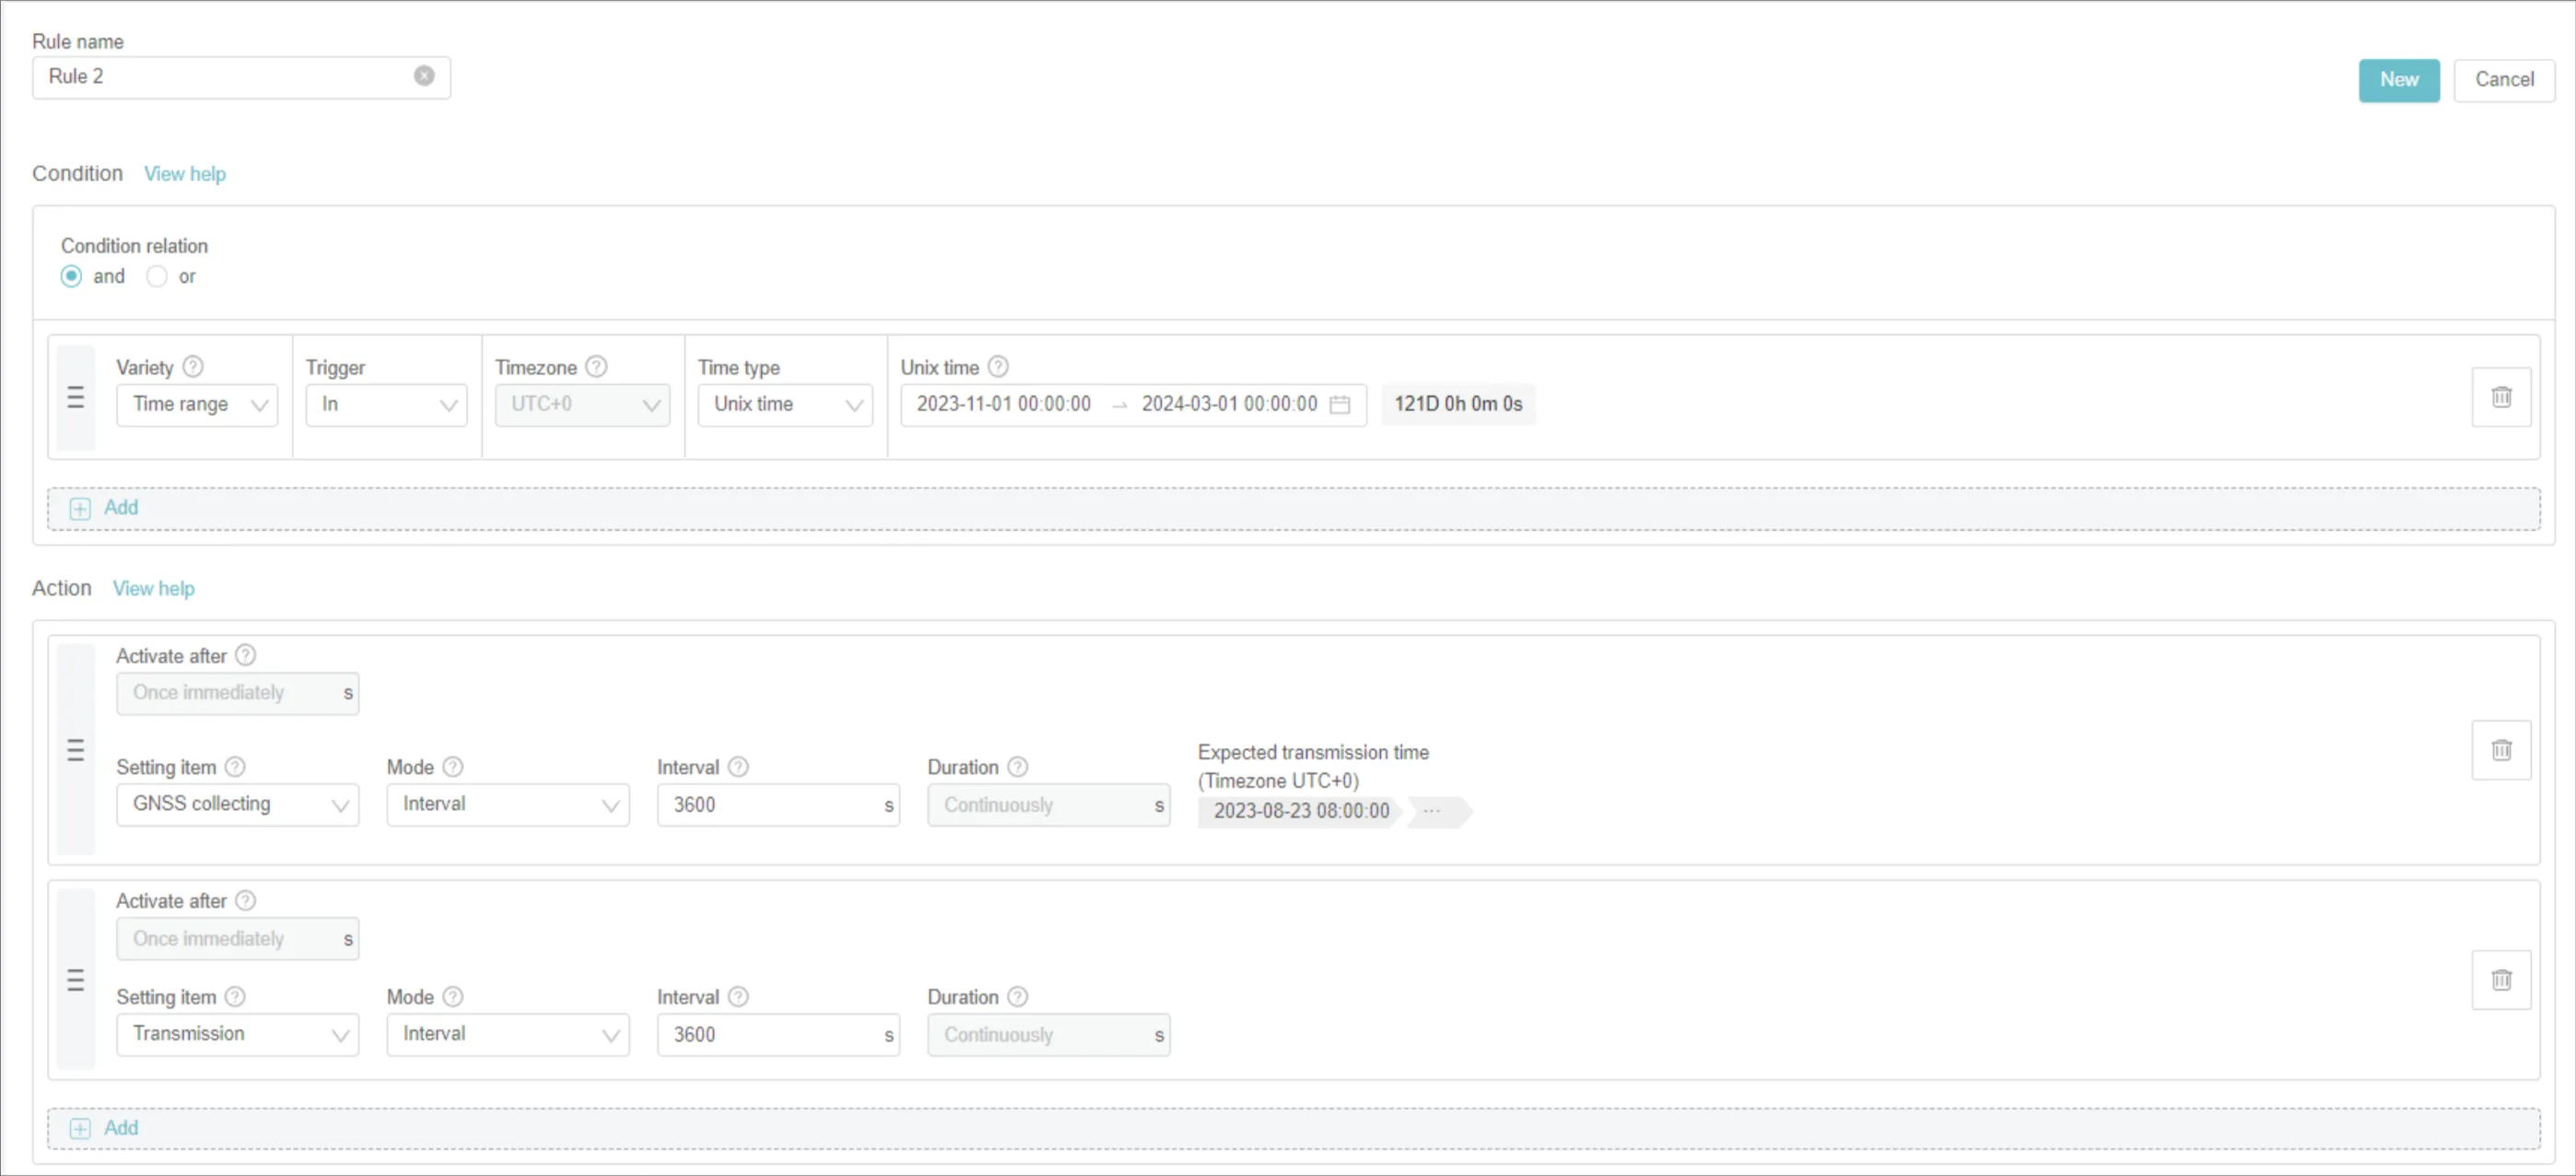This screenshot has height=1176, width=2576.
Task: Click the Variety help question icon
Action: [x=193, y=367]
